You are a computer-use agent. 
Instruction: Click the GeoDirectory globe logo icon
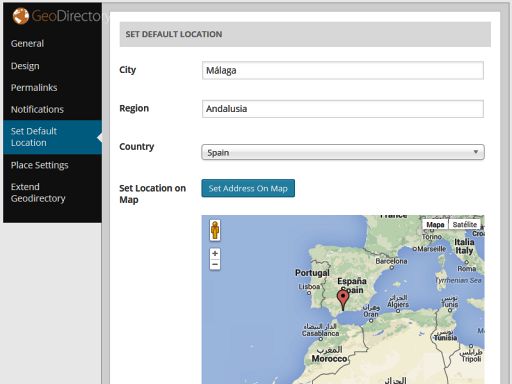click(x=21, y=16)
